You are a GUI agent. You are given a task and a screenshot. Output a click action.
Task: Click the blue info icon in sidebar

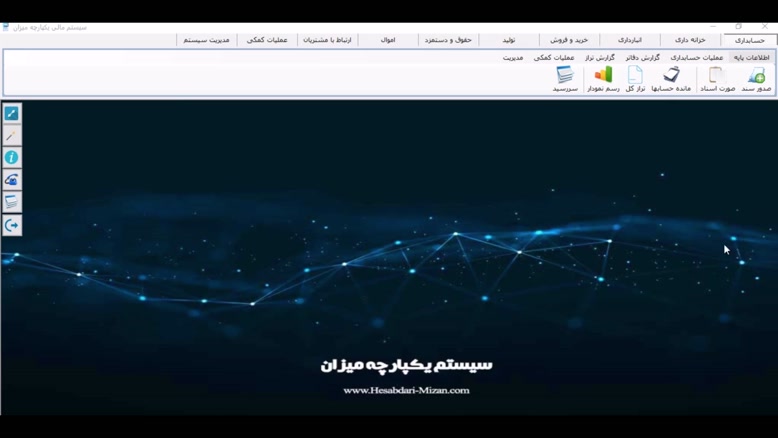click(x=12, y=158)
